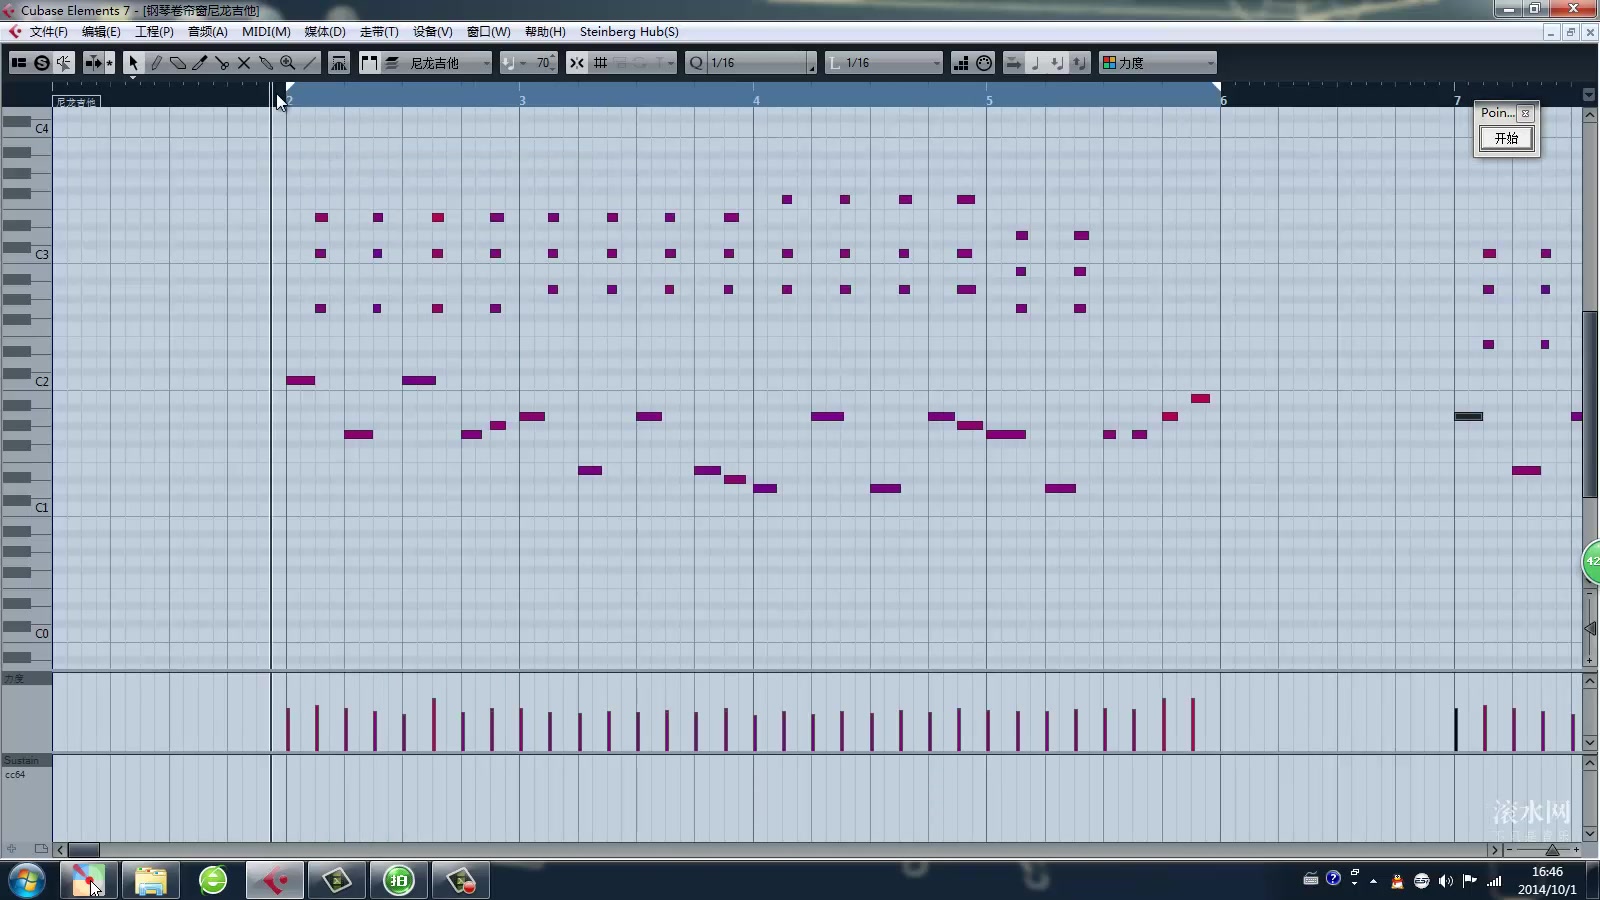Open the 设备(V) menu
Viewport: 1600px width, 900px height.
[432, 32]
